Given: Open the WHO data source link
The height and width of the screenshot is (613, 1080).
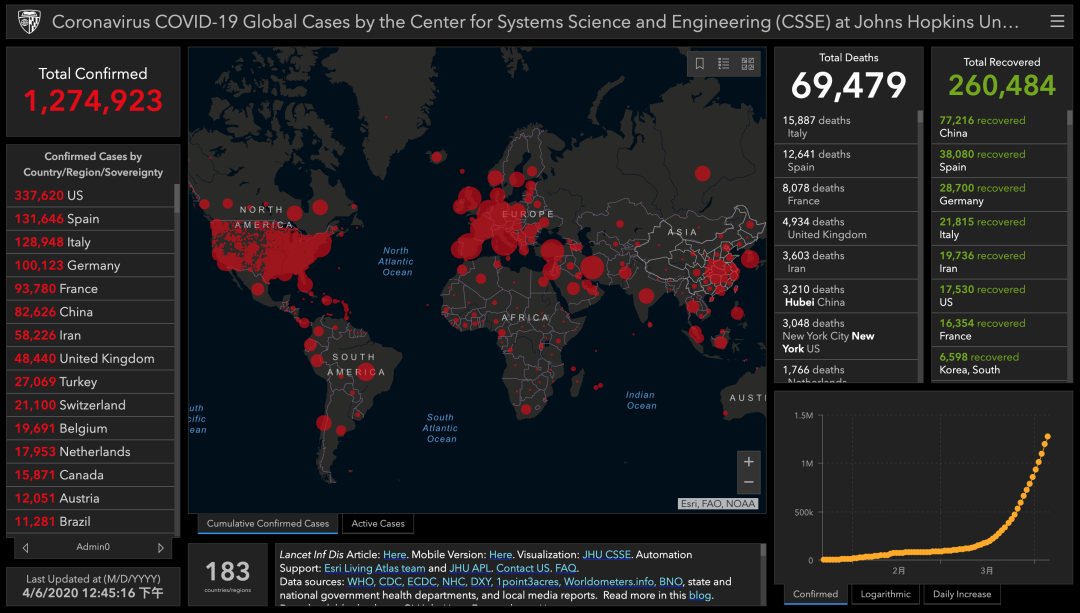Looking at the screenshot, I should [x=360, y=582].
